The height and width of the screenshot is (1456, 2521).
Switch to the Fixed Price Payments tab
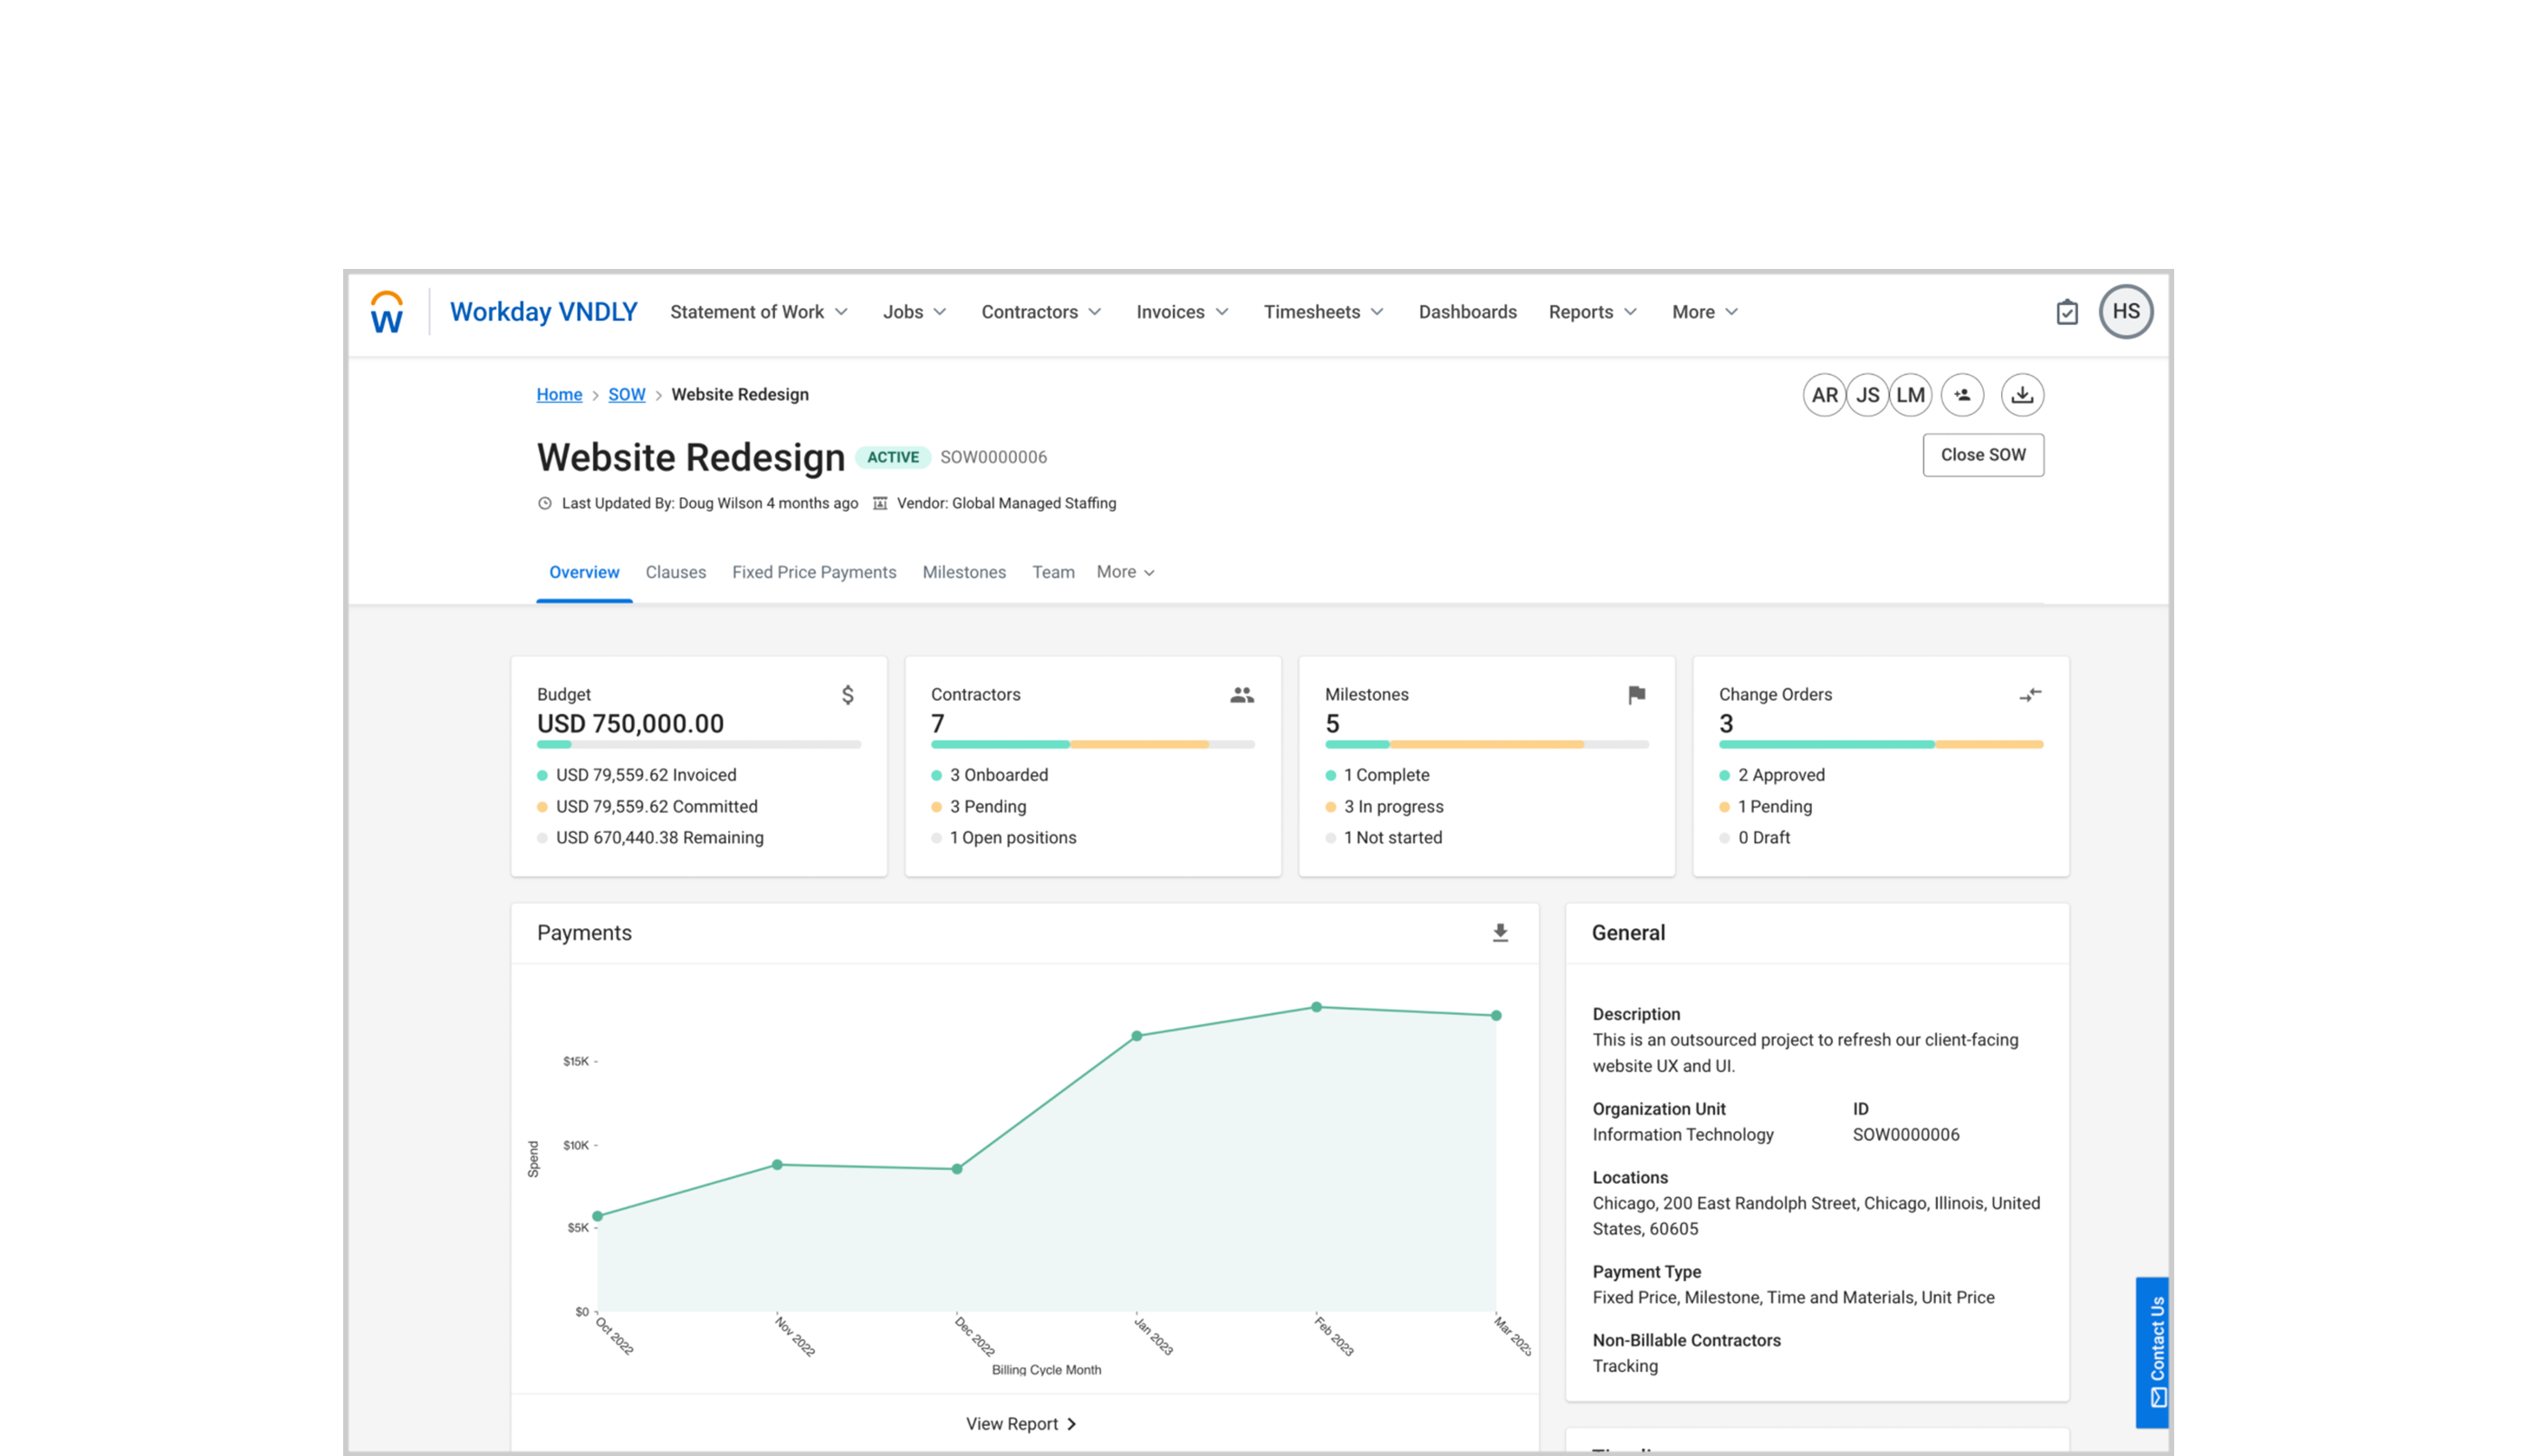click(x=813, y=572)
